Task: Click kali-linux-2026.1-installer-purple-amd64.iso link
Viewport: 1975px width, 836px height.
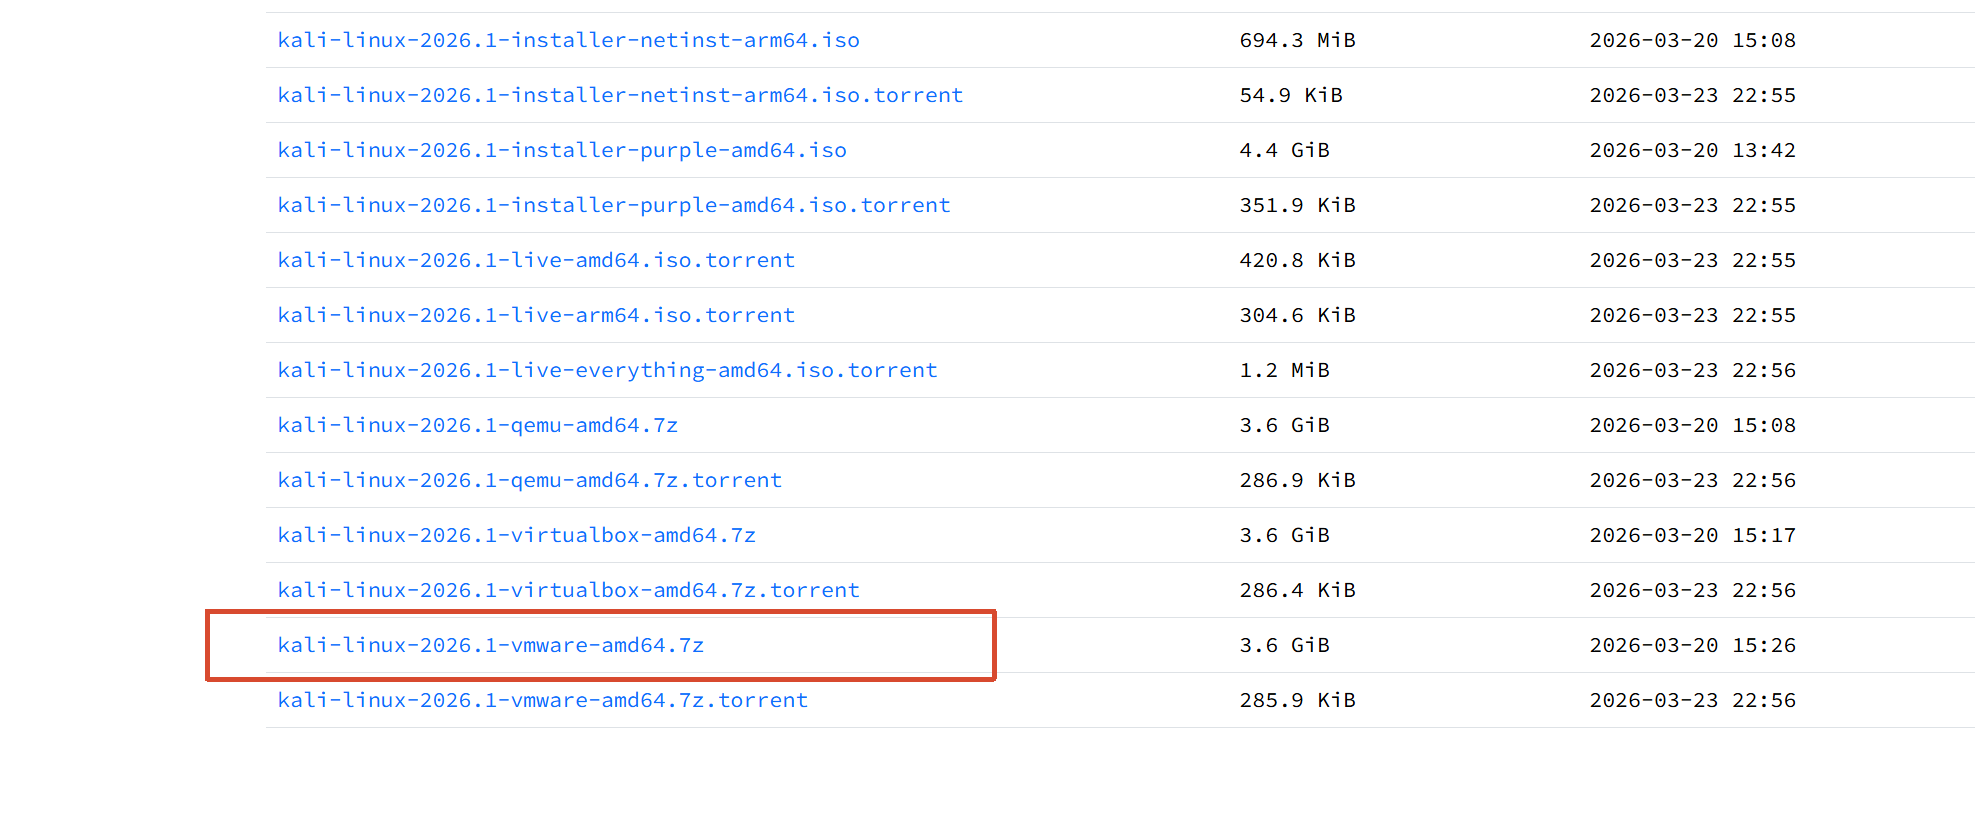Action: (x=562, y=150)
